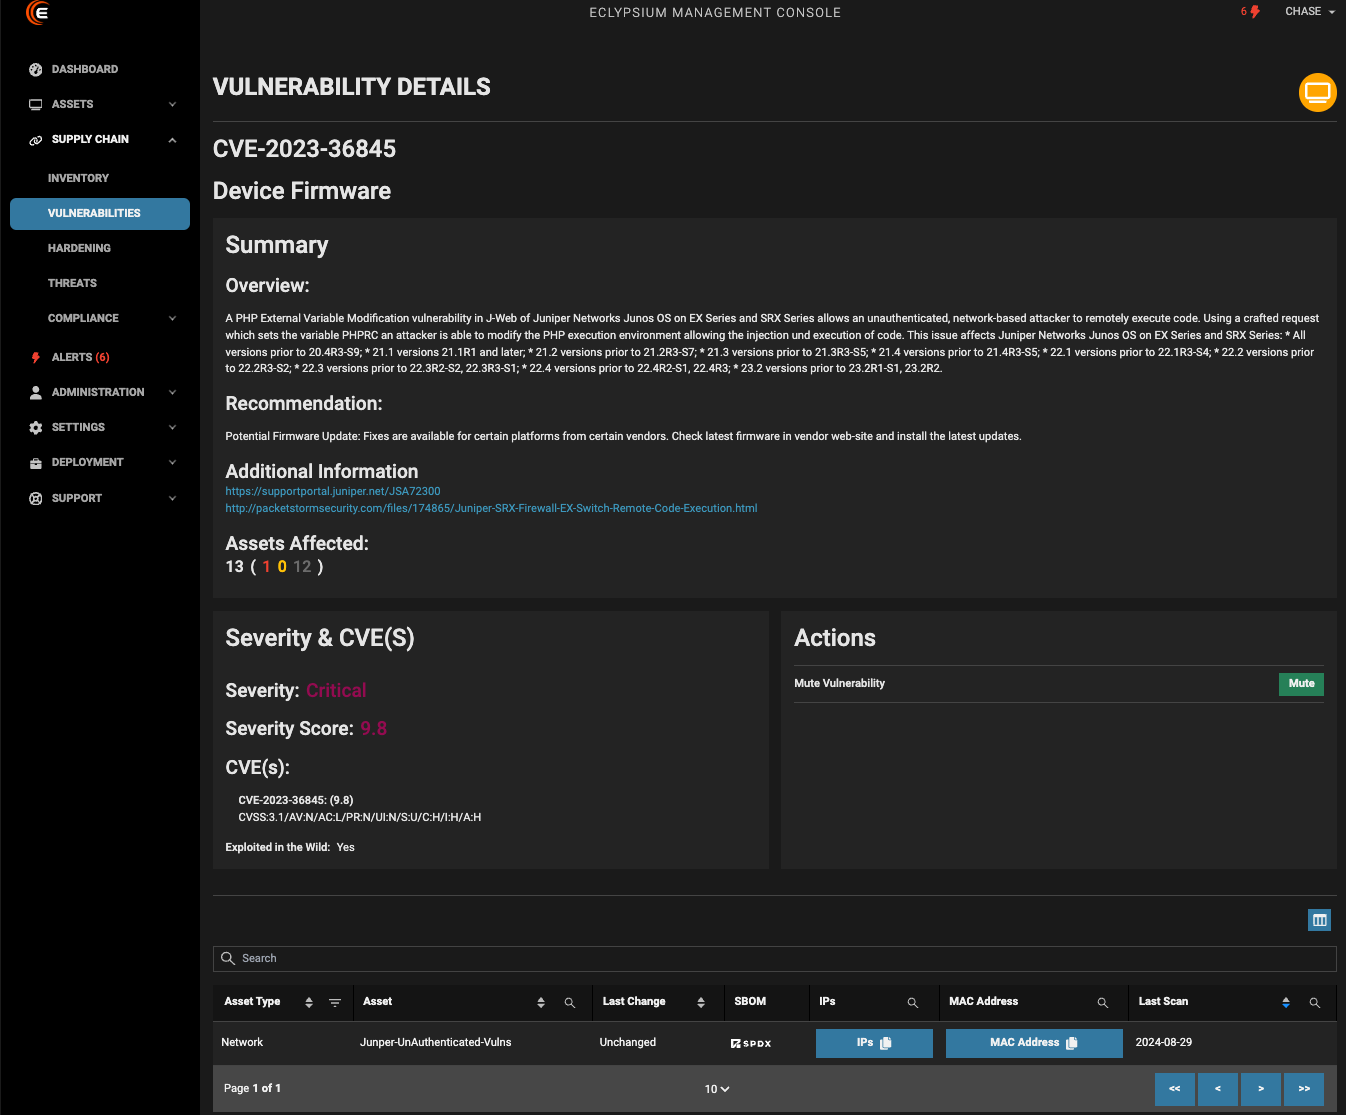Click the orange device monitor icon
The image size is (1346, 1115).
(x=1318, y=93)
